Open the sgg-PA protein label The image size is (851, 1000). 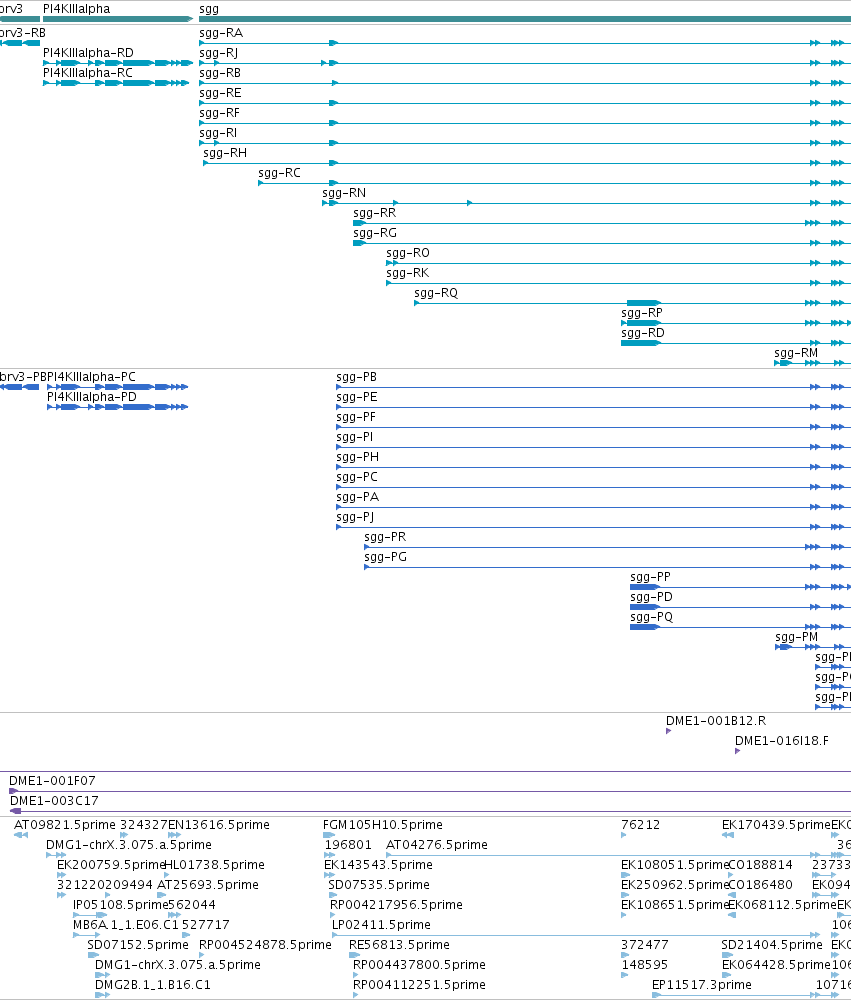pos(357,497)
